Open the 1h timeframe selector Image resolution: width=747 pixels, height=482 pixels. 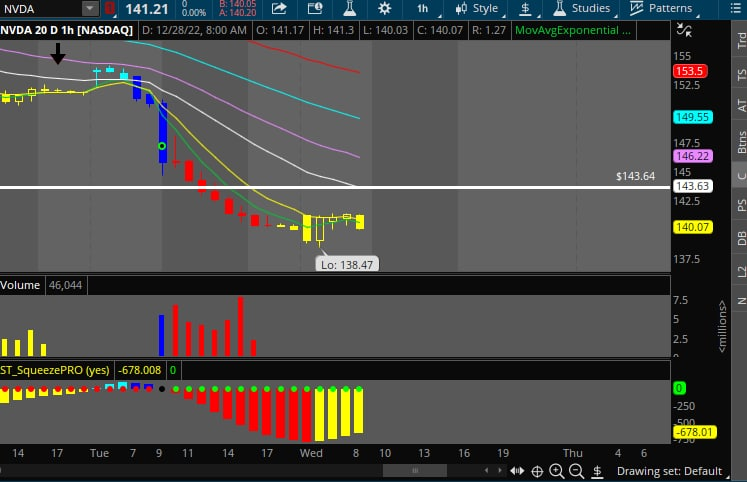[x=423, y=9]
